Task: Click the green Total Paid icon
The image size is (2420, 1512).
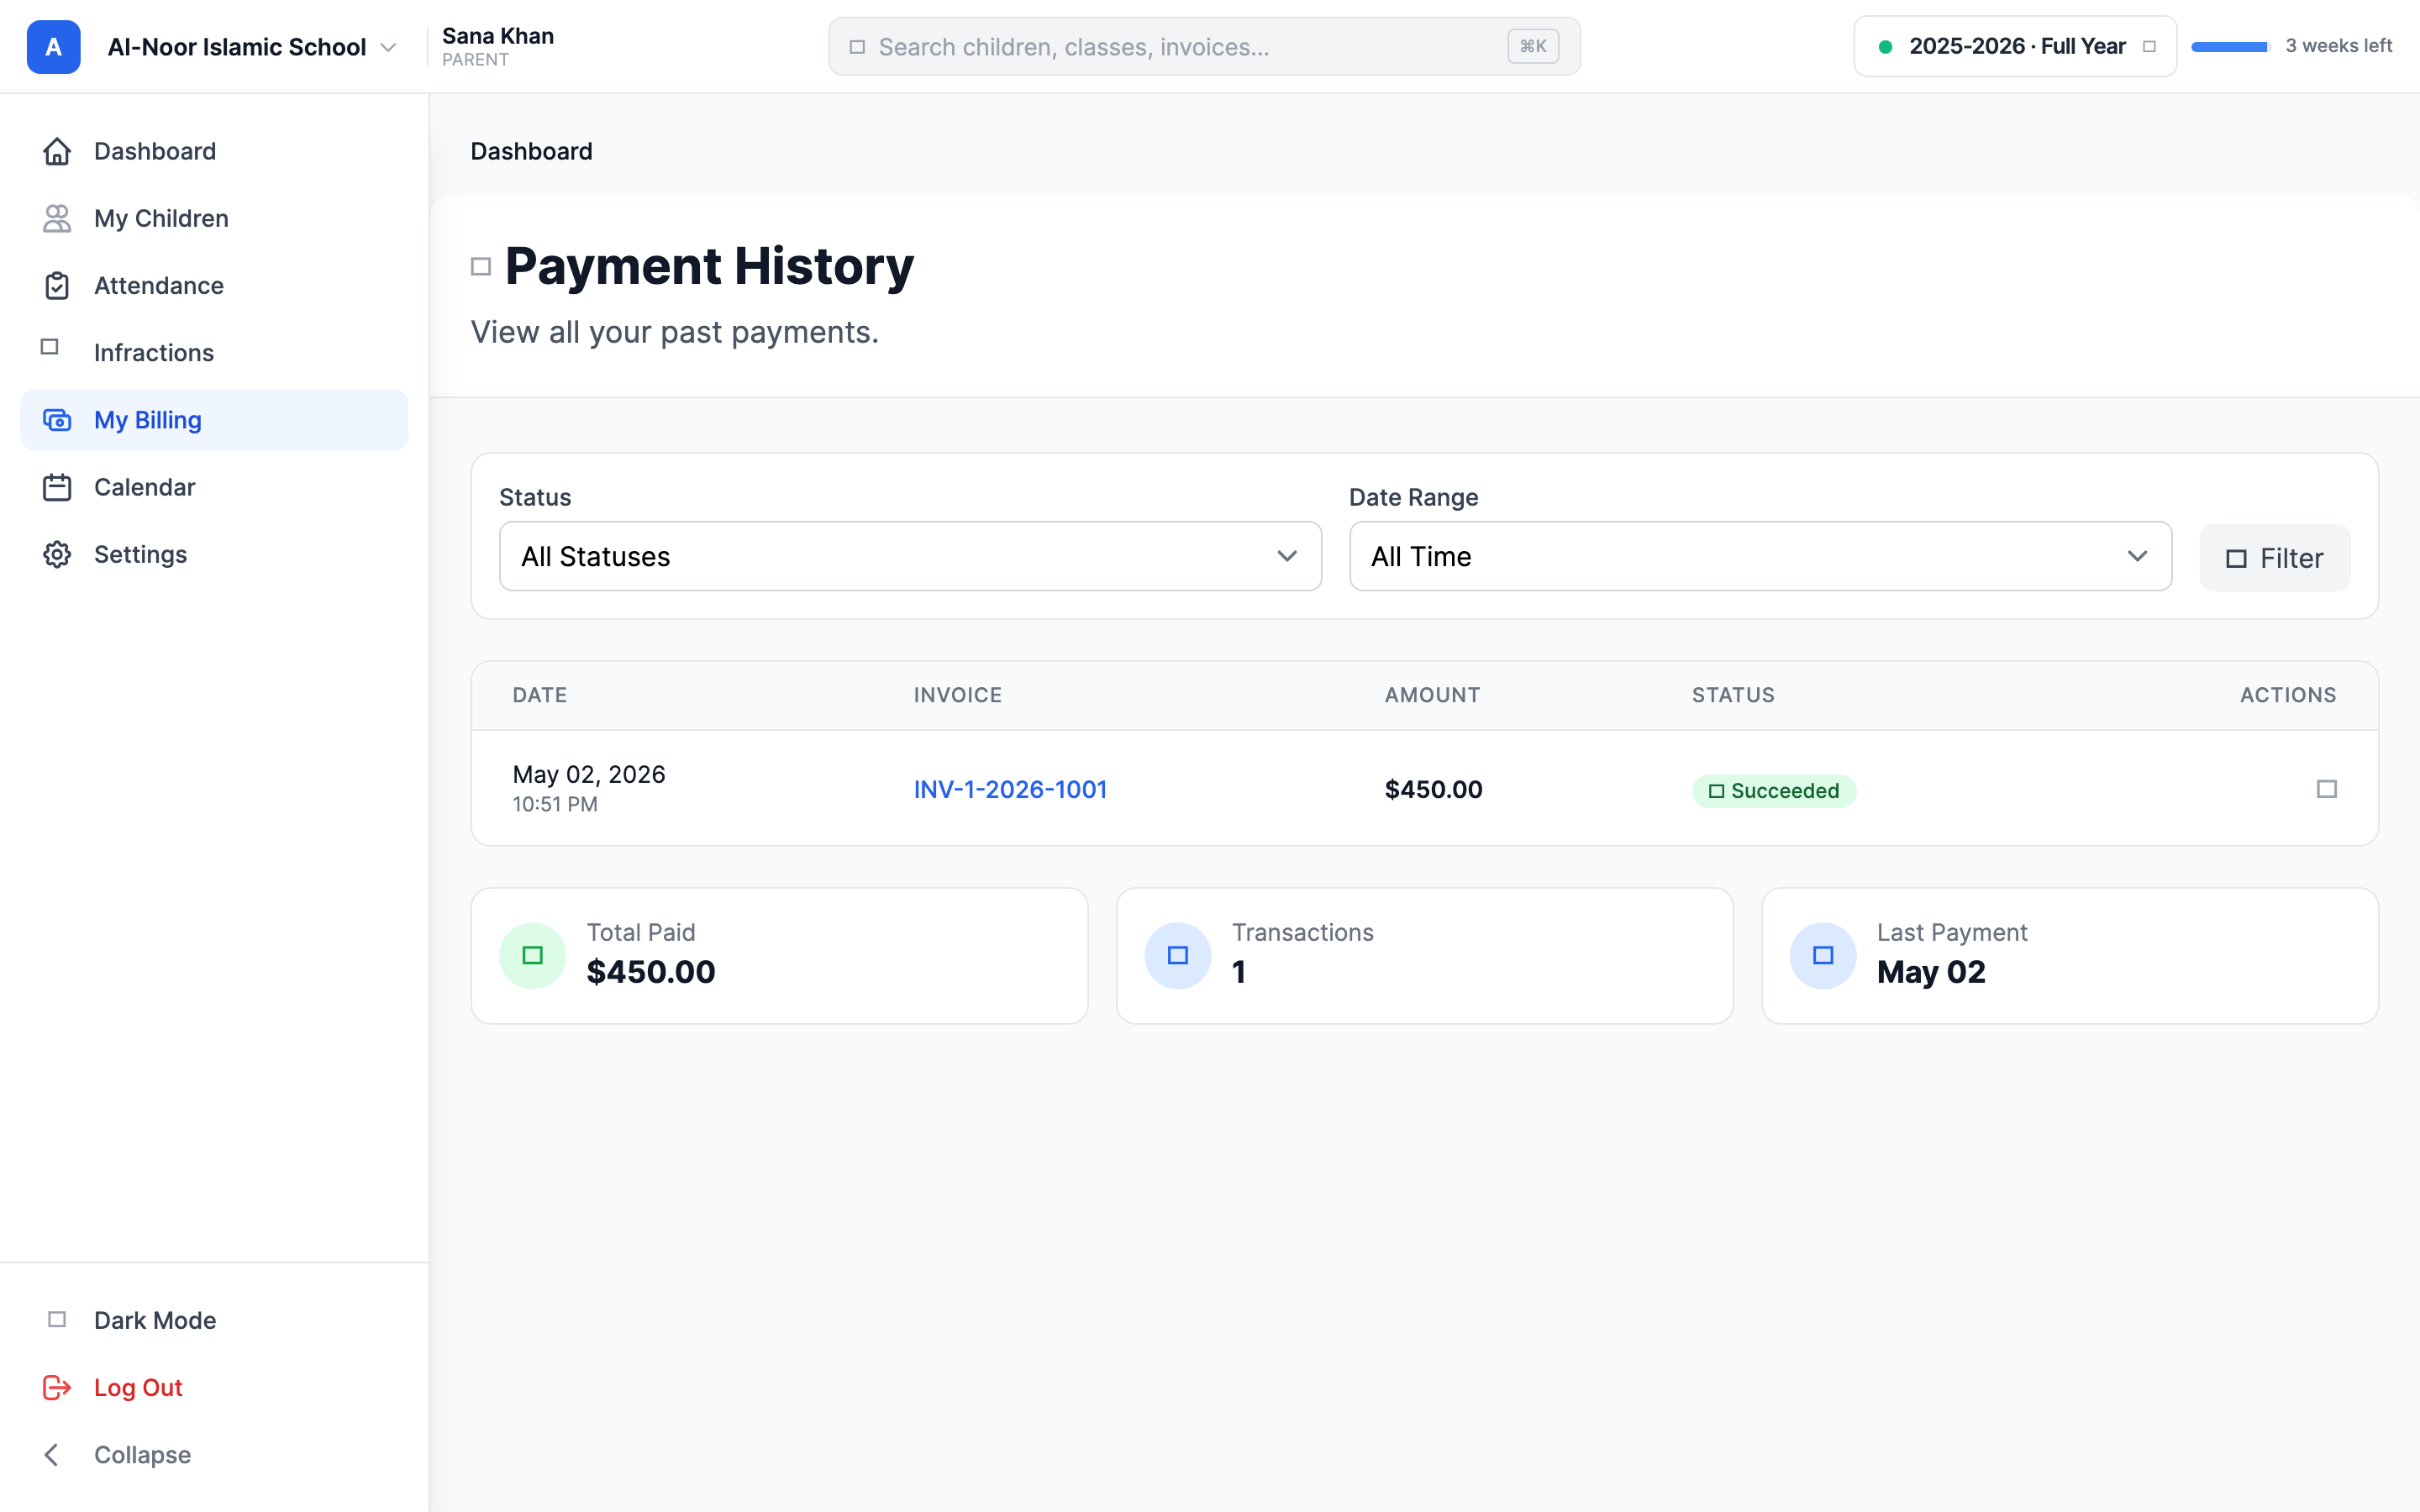Action: (533, 955)
